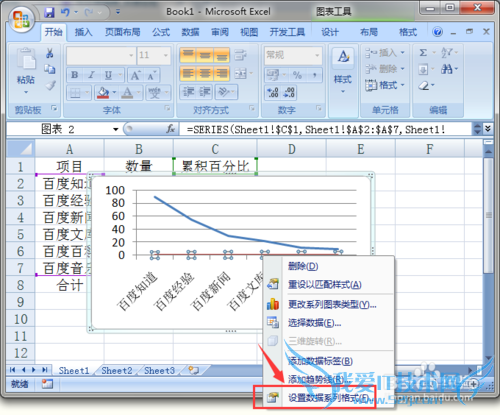
Task: Apply comma style format
Action: point(314,75)
